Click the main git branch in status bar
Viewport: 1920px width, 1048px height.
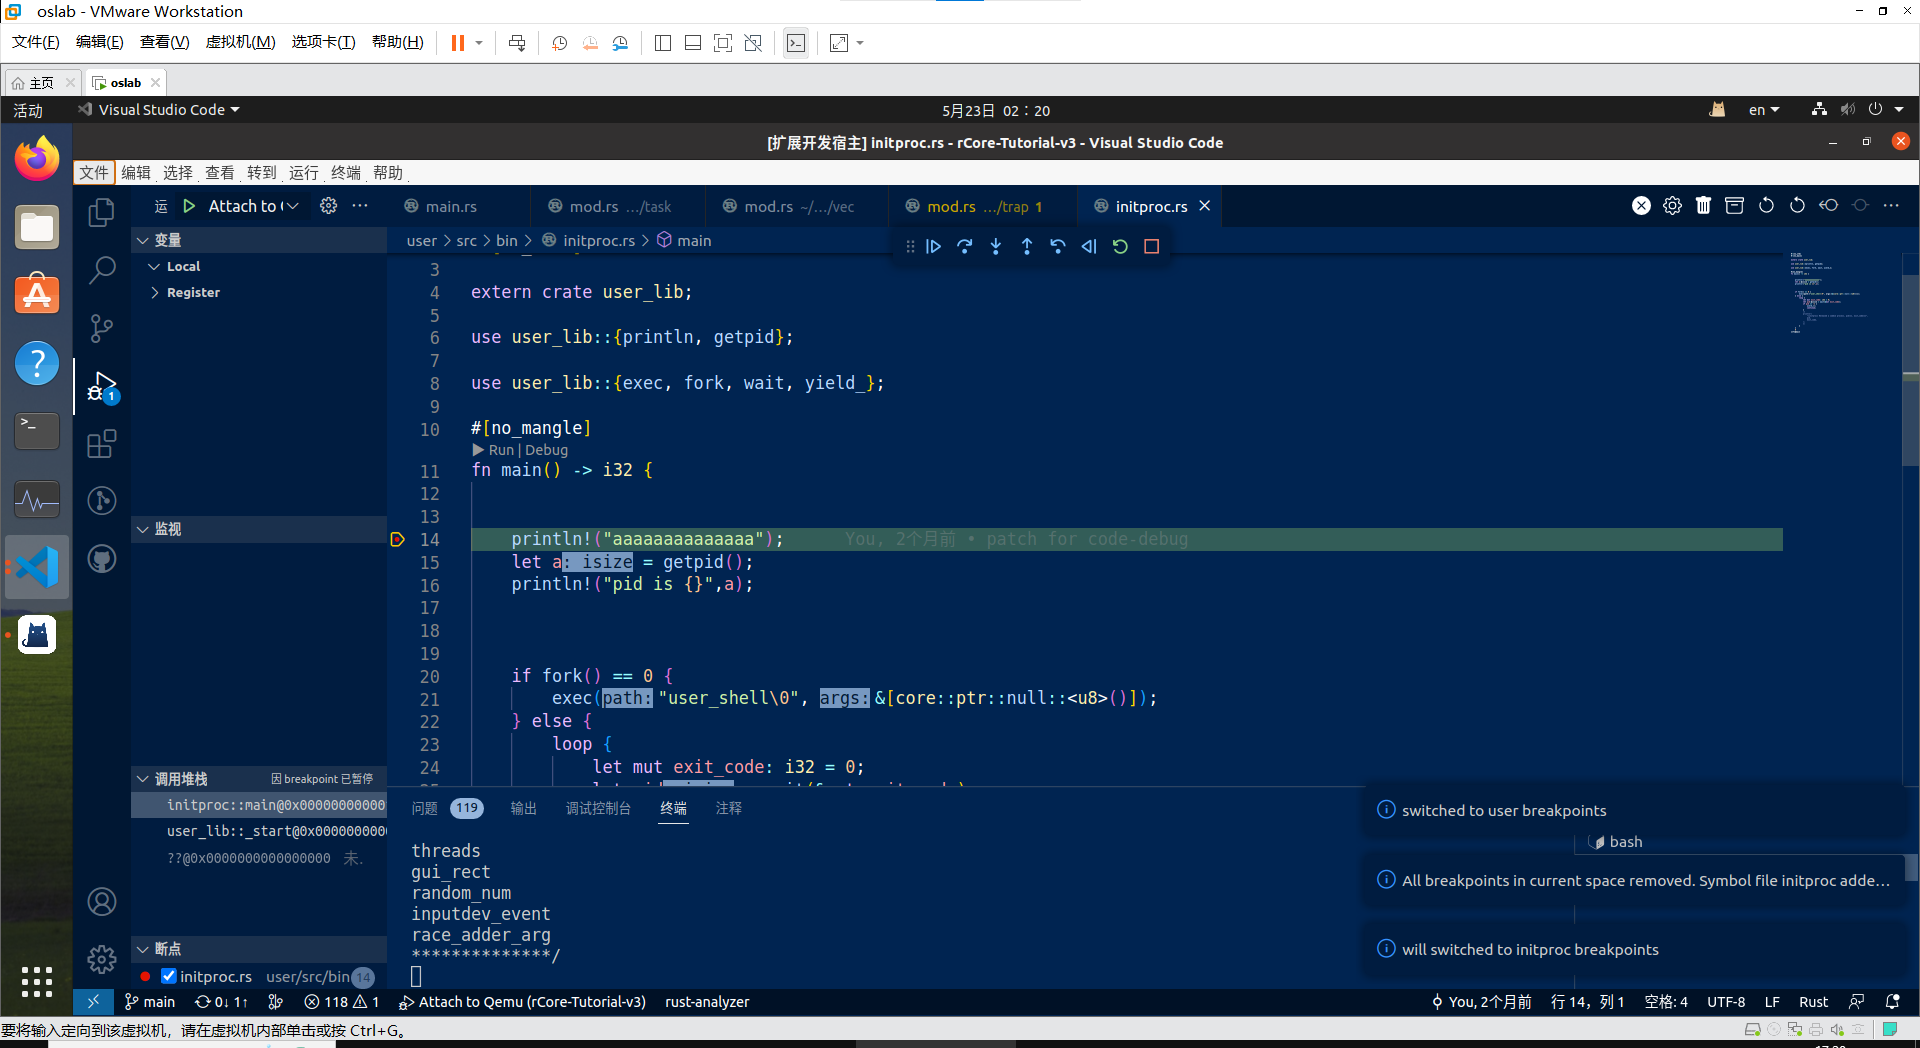[150, 1002]
